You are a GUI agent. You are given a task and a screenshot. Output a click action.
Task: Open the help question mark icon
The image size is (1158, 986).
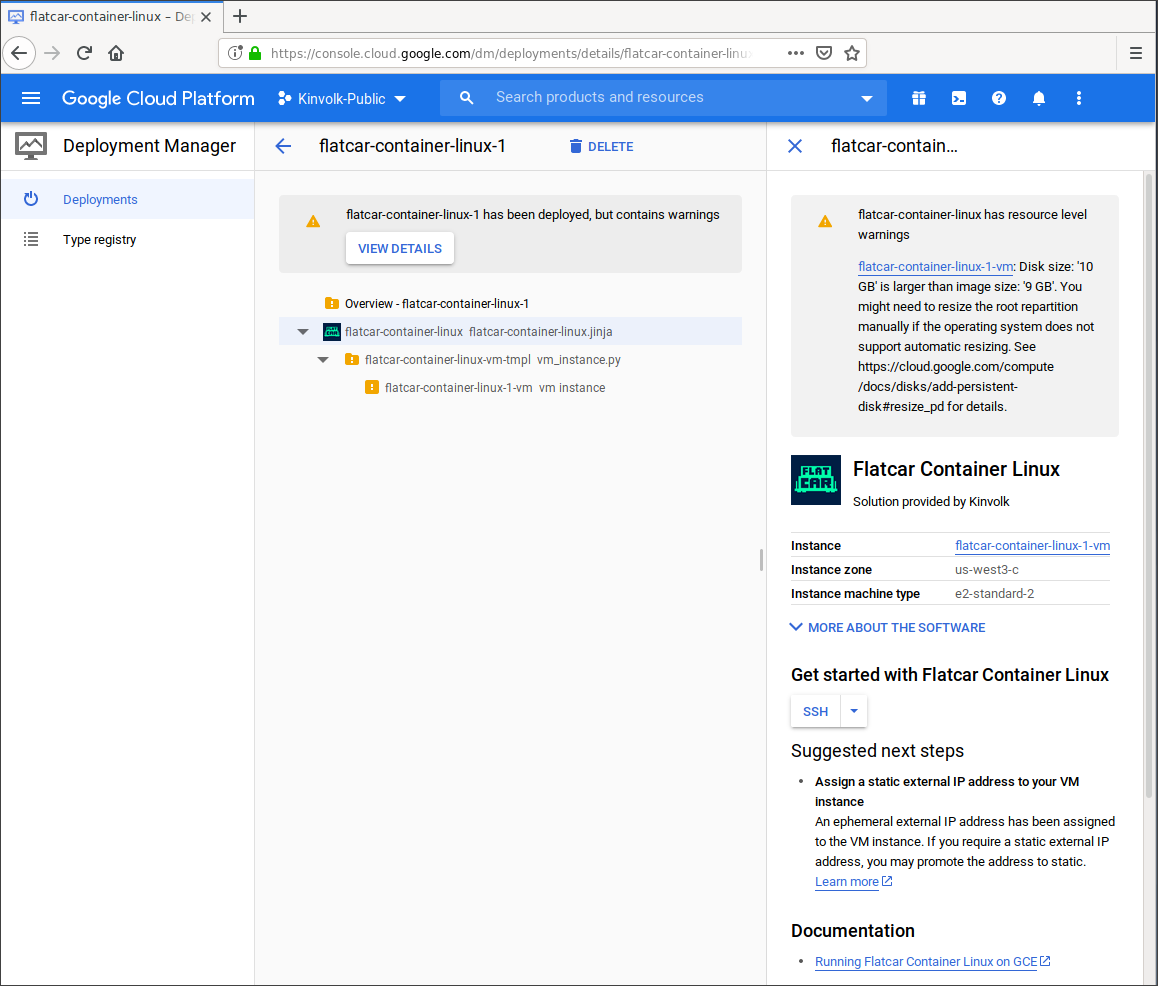click(x=998, y=98)
